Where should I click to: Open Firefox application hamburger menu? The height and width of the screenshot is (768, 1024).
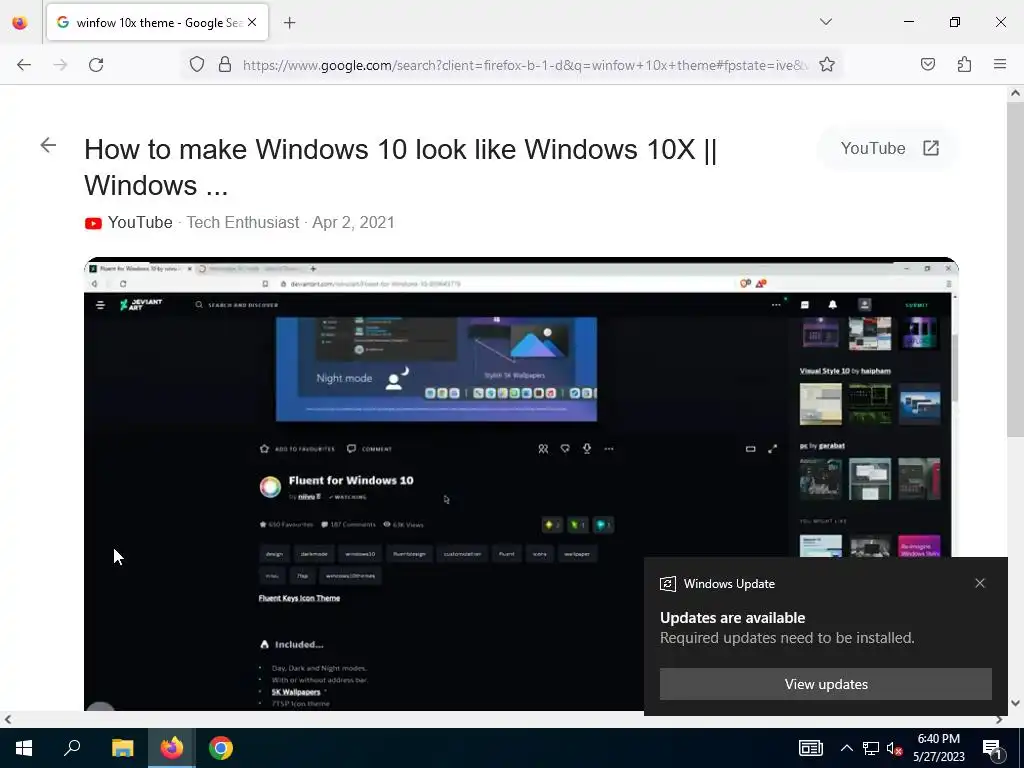point(999,64)
